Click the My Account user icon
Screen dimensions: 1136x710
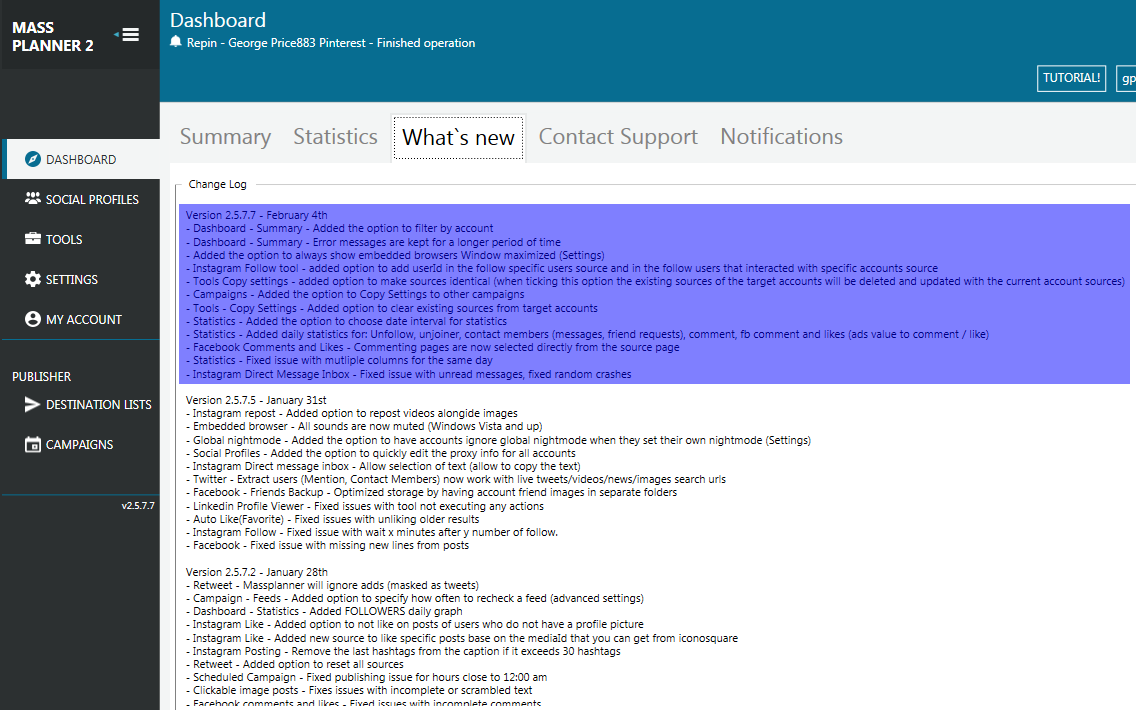[32, 319]
